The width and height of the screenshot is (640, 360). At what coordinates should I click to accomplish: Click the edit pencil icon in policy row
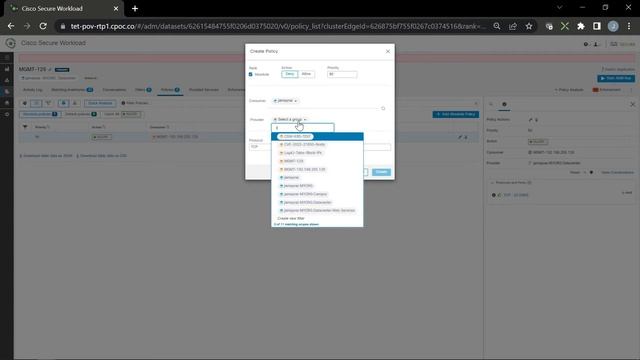(x=460, y=137)
